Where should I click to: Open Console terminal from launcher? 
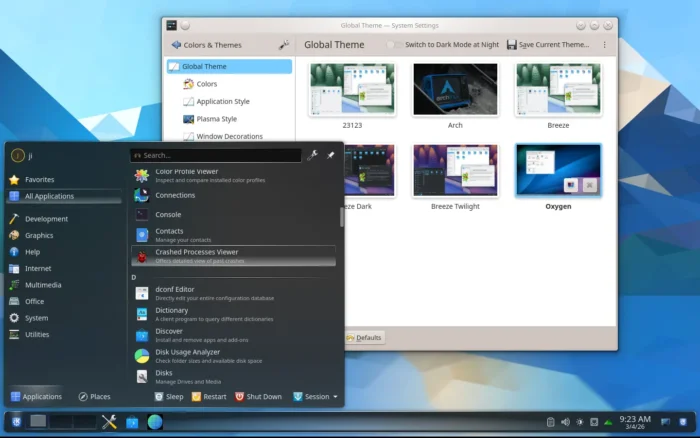click(x=168, y=214)
